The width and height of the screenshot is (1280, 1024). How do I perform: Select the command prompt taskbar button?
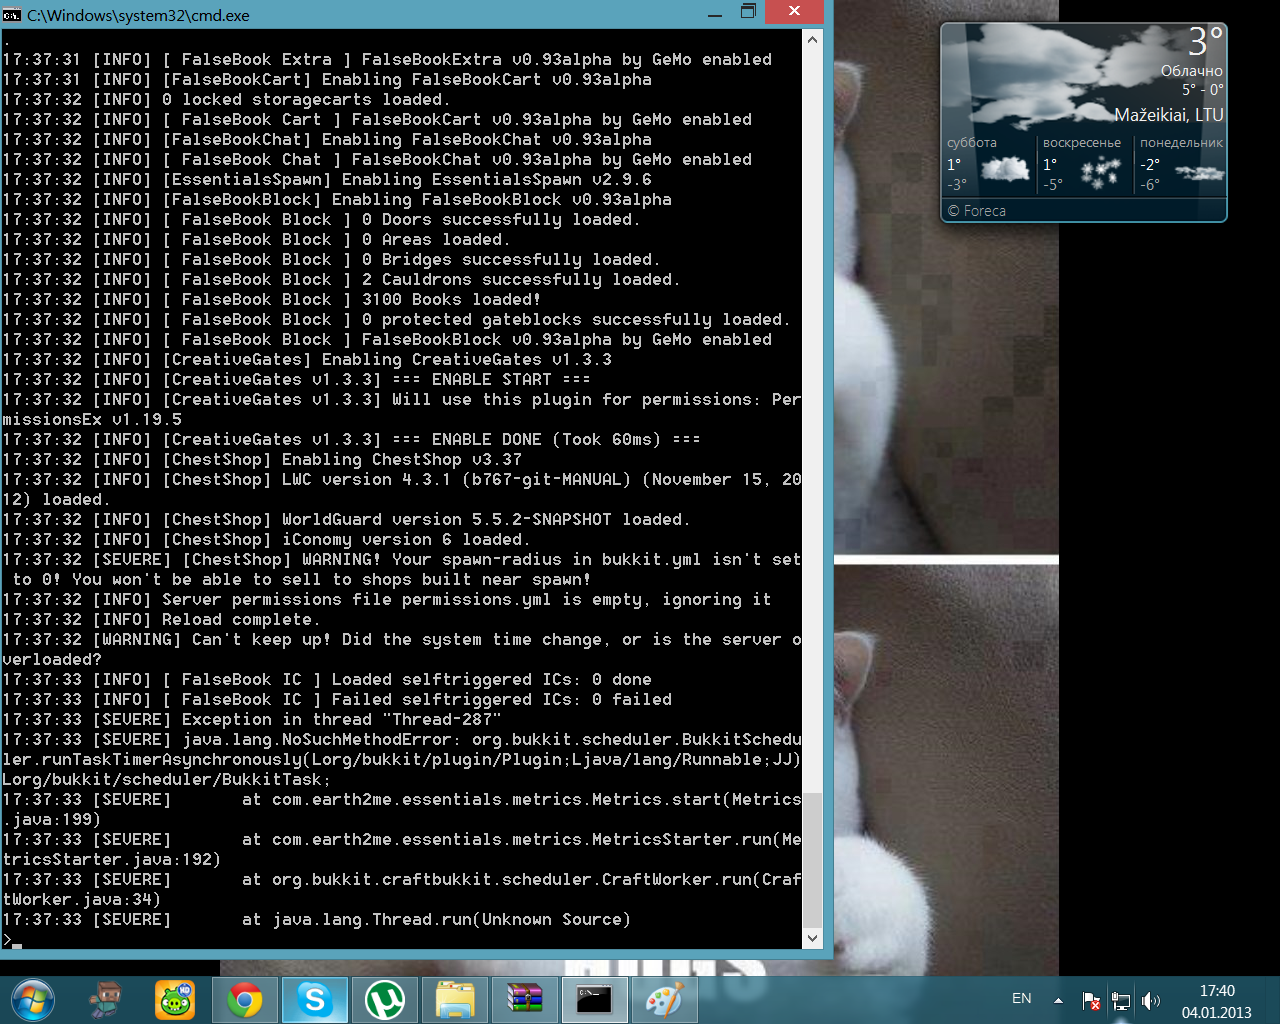(595, 999)
